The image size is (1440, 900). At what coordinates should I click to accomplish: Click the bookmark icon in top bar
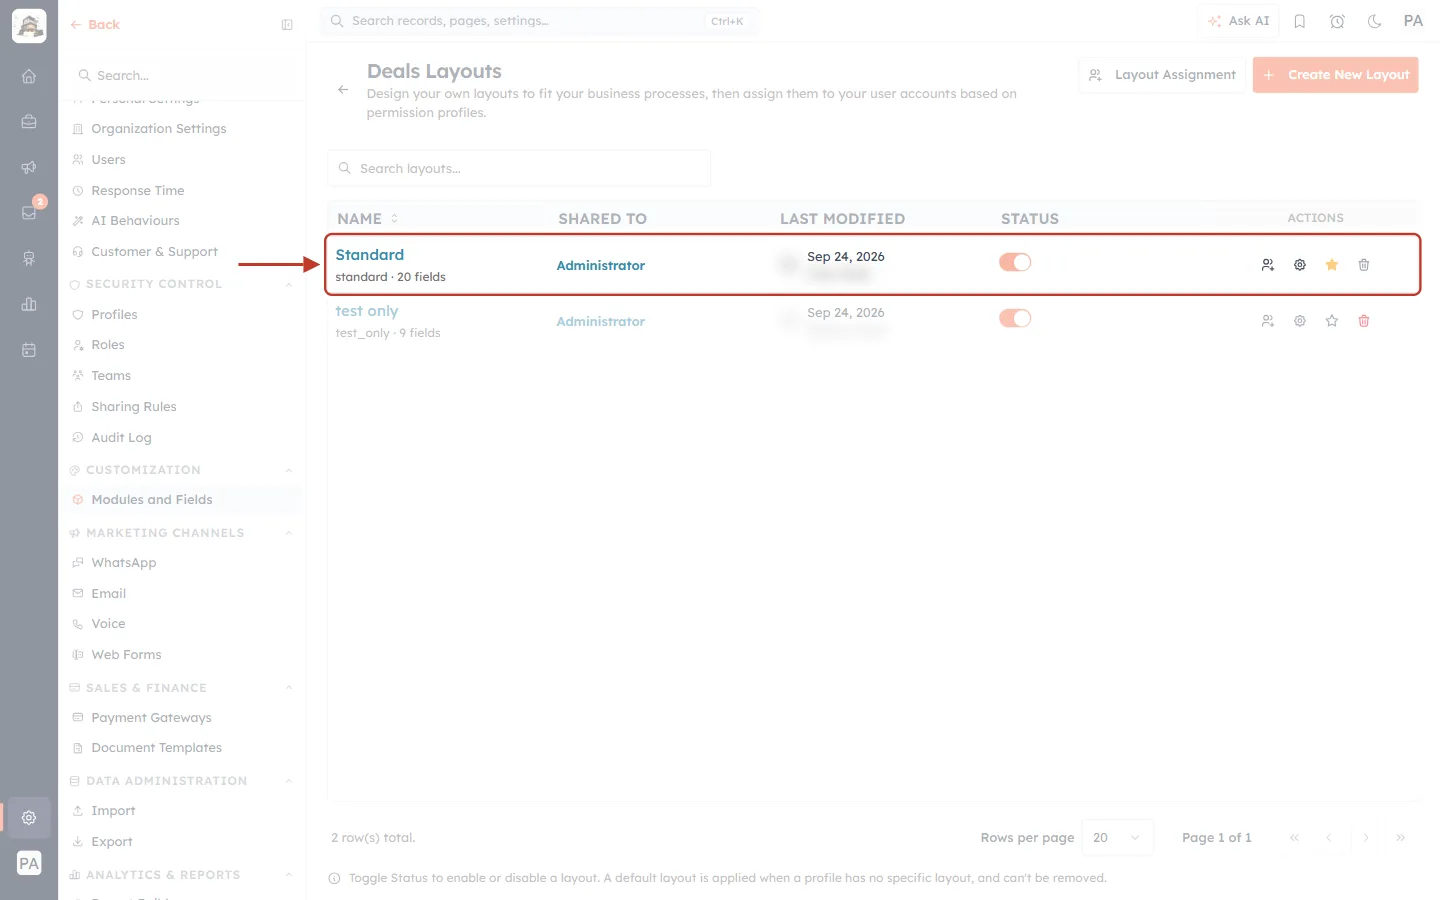click(x=1300, y=21)
